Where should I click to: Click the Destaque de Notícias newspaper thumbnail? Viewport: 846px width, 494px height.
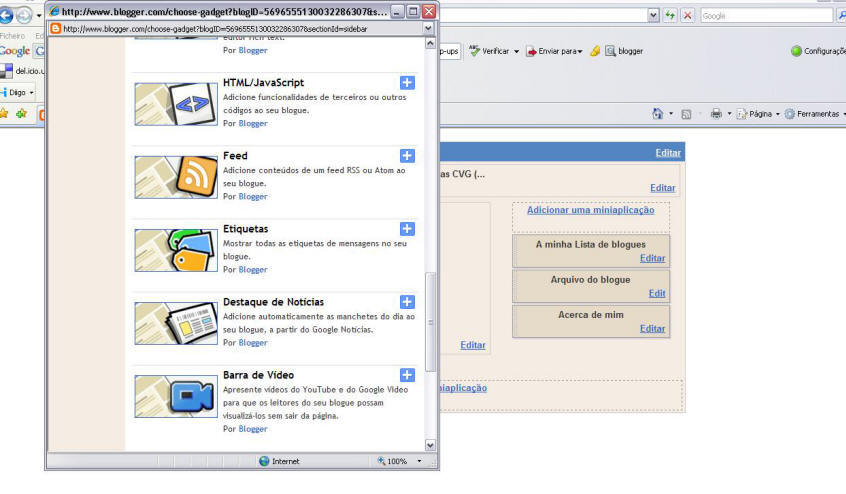pyautogui.click(x=176, y=324)
